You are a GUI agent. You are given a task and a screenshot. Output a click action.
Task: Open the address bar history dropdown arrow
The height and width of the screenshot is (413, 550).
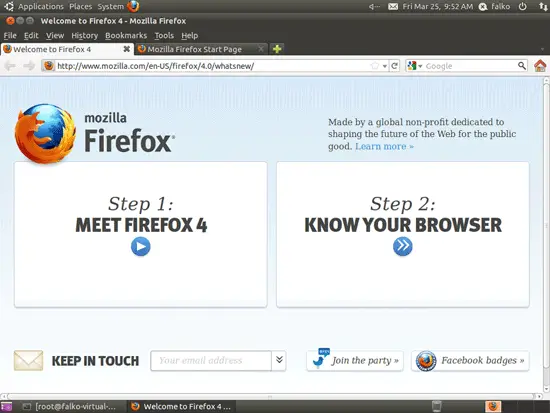pos(385,66)
